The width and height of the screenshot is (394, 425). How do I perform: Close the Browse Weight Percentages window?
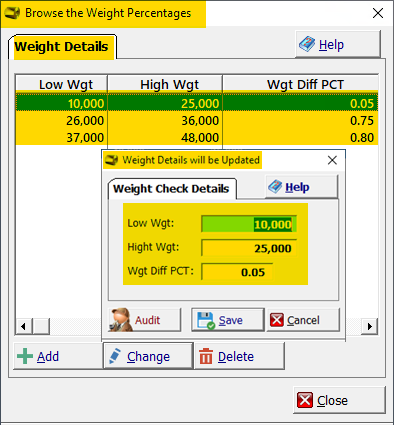[x=339, y=400]
